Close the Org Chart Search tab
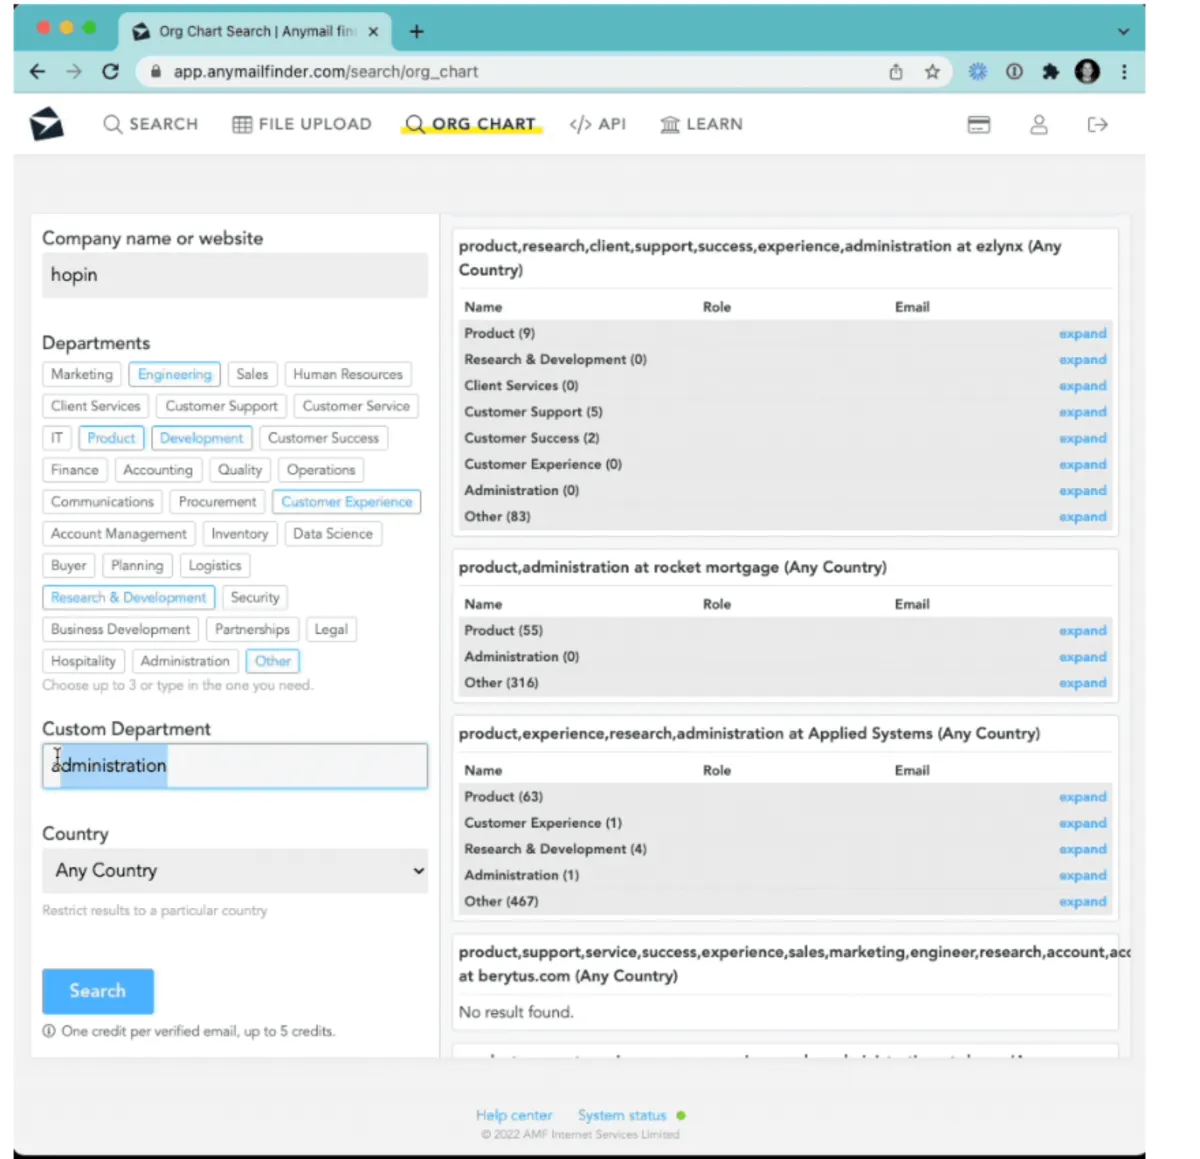Viewport: 1200px width, 1159px height. click(x=373, y=32)
